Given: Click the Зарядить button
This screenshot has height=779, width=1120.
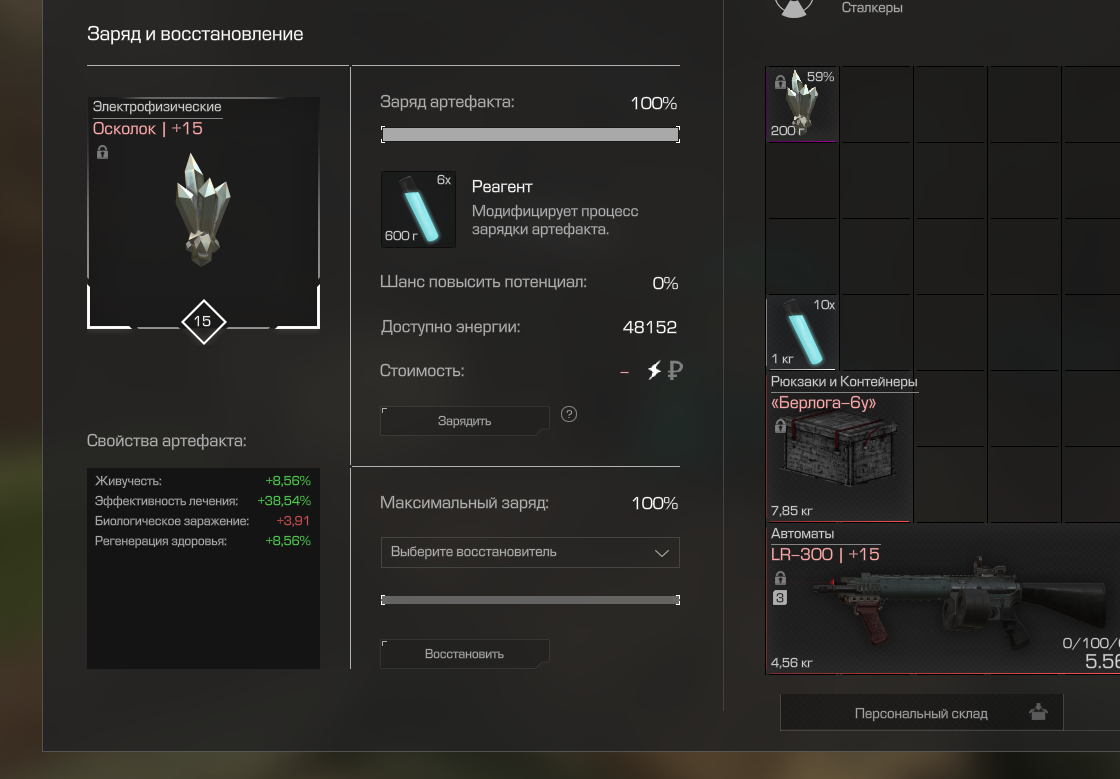Looking at the screenshot, I should coord(464,421).
